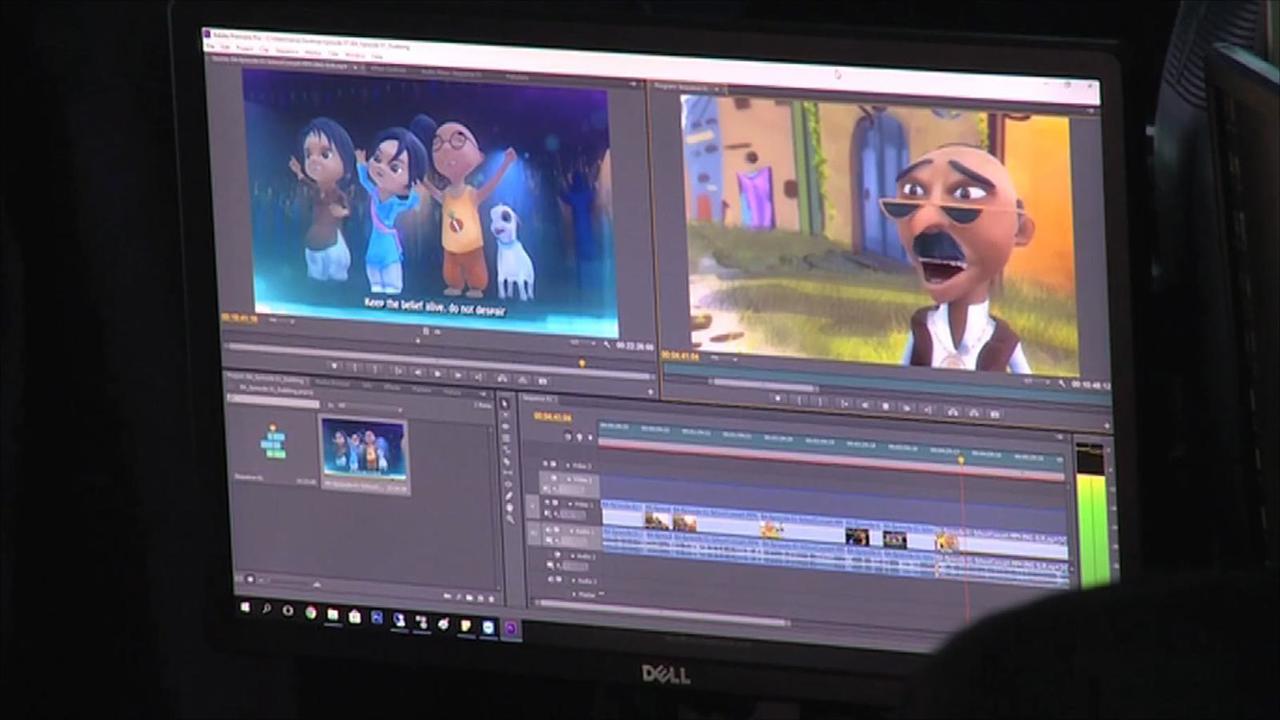This screenshot has height=720, width=1280.
Task: Select the Slip tool
Action: pos(508,472)
